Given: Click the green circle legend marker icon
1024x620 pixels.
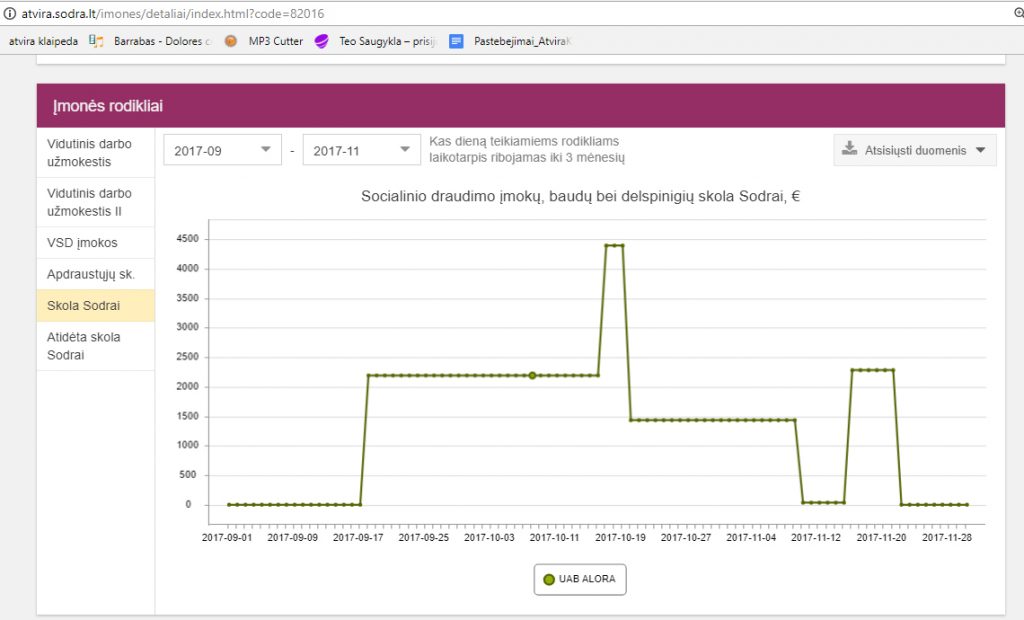Looking at the screenshot, I should [549, 580].
